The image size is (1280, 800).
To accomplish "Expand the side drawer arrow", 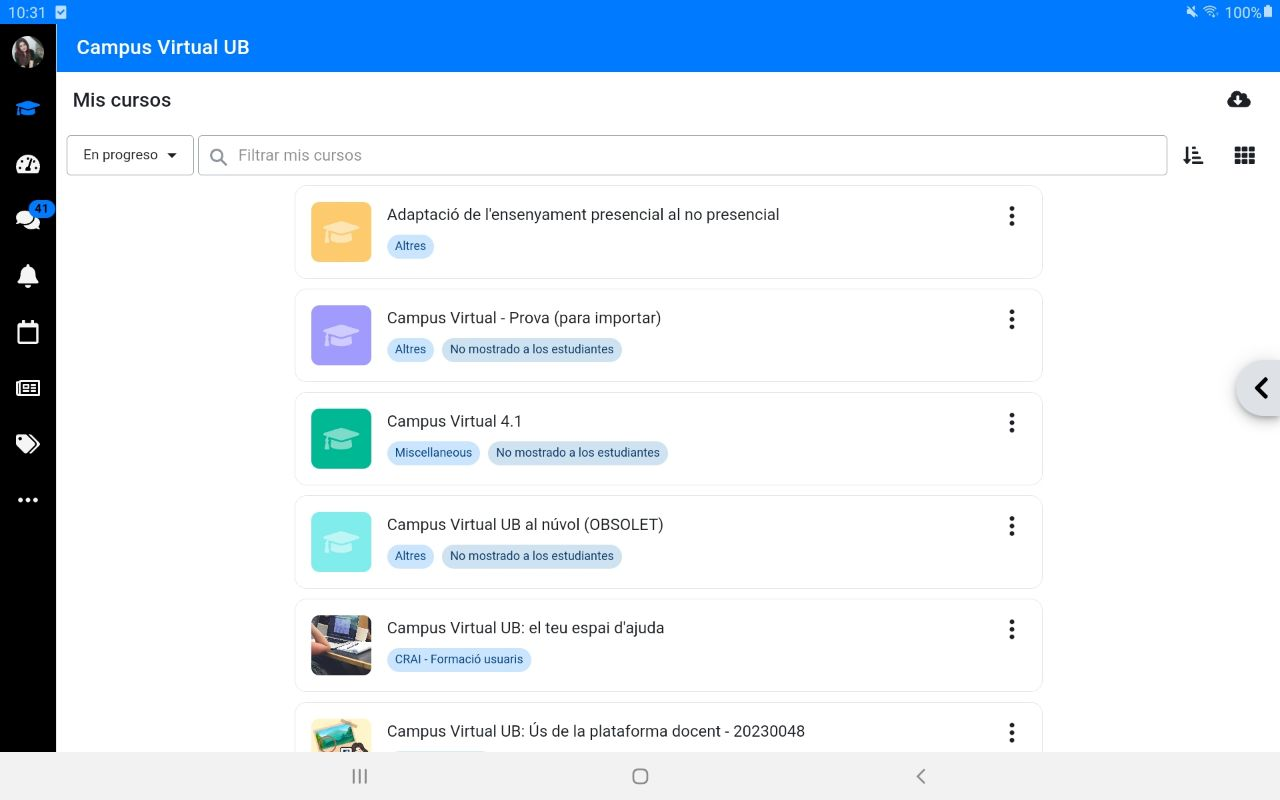I will (1260, 388).
